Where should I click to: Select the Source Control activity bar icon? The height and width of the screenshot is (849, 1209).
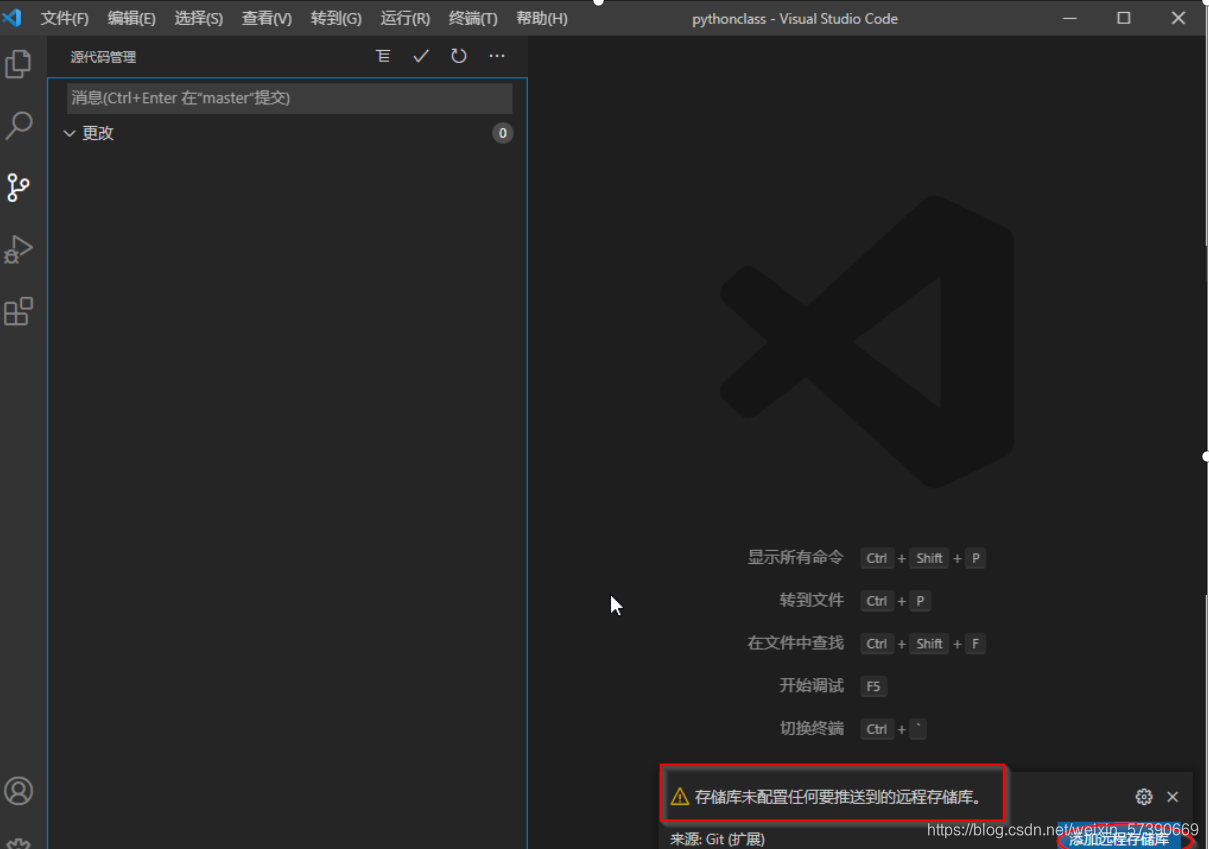click(18, 187)
